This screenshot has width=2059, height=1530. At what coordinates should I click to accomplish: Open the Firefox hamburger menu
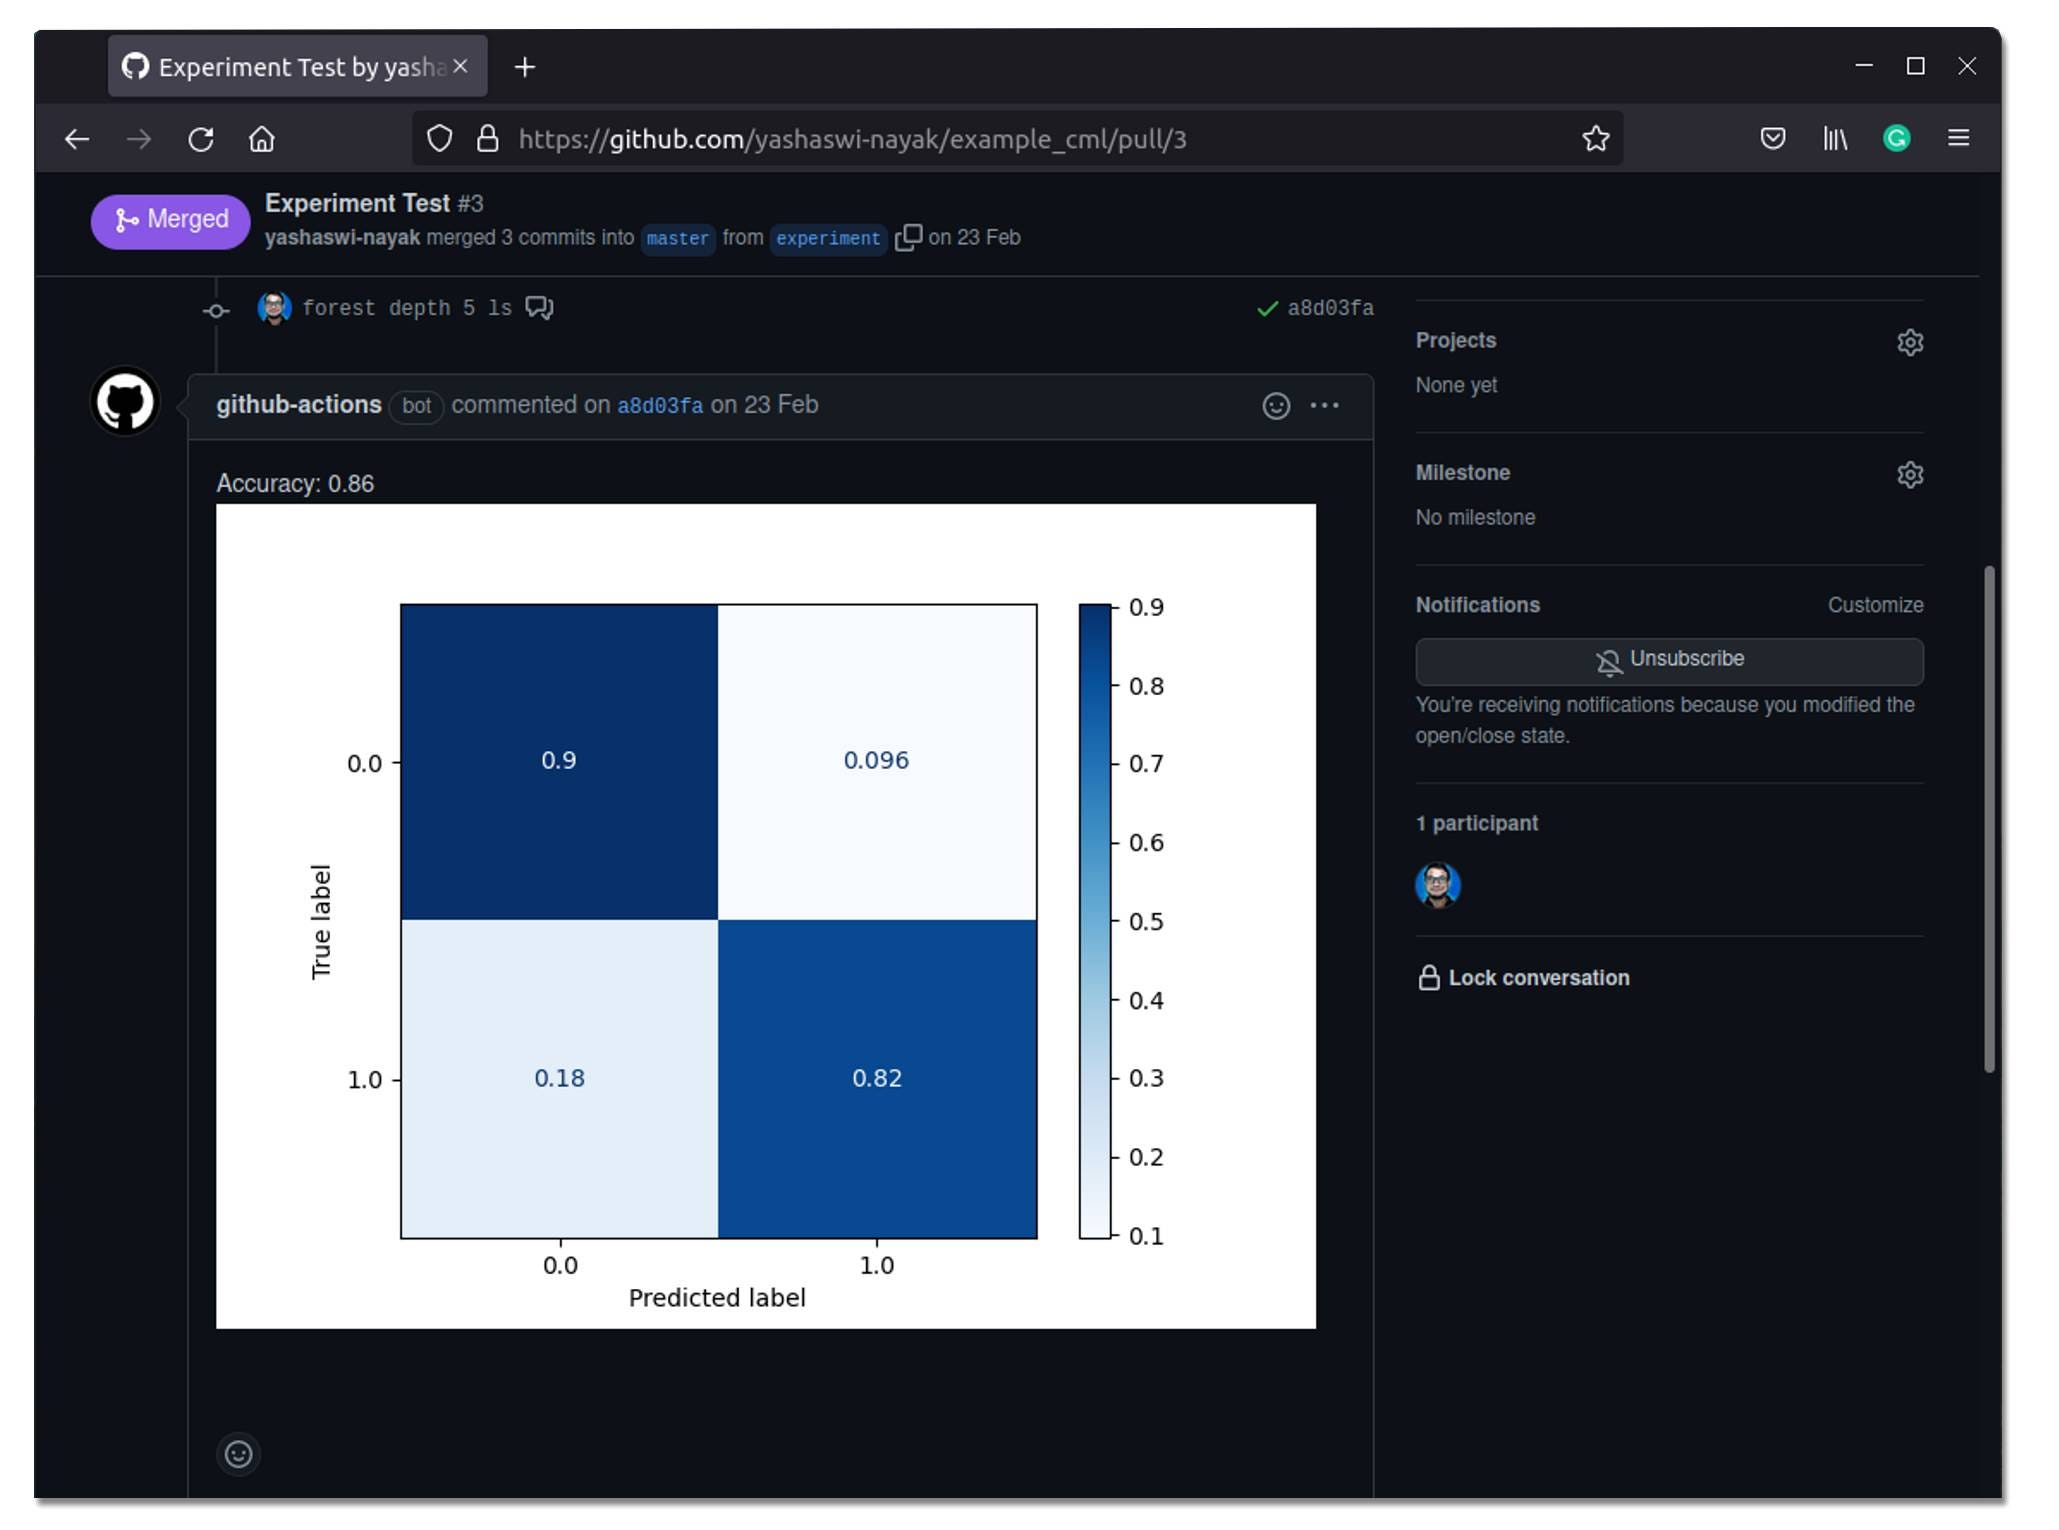(1958, 139)
